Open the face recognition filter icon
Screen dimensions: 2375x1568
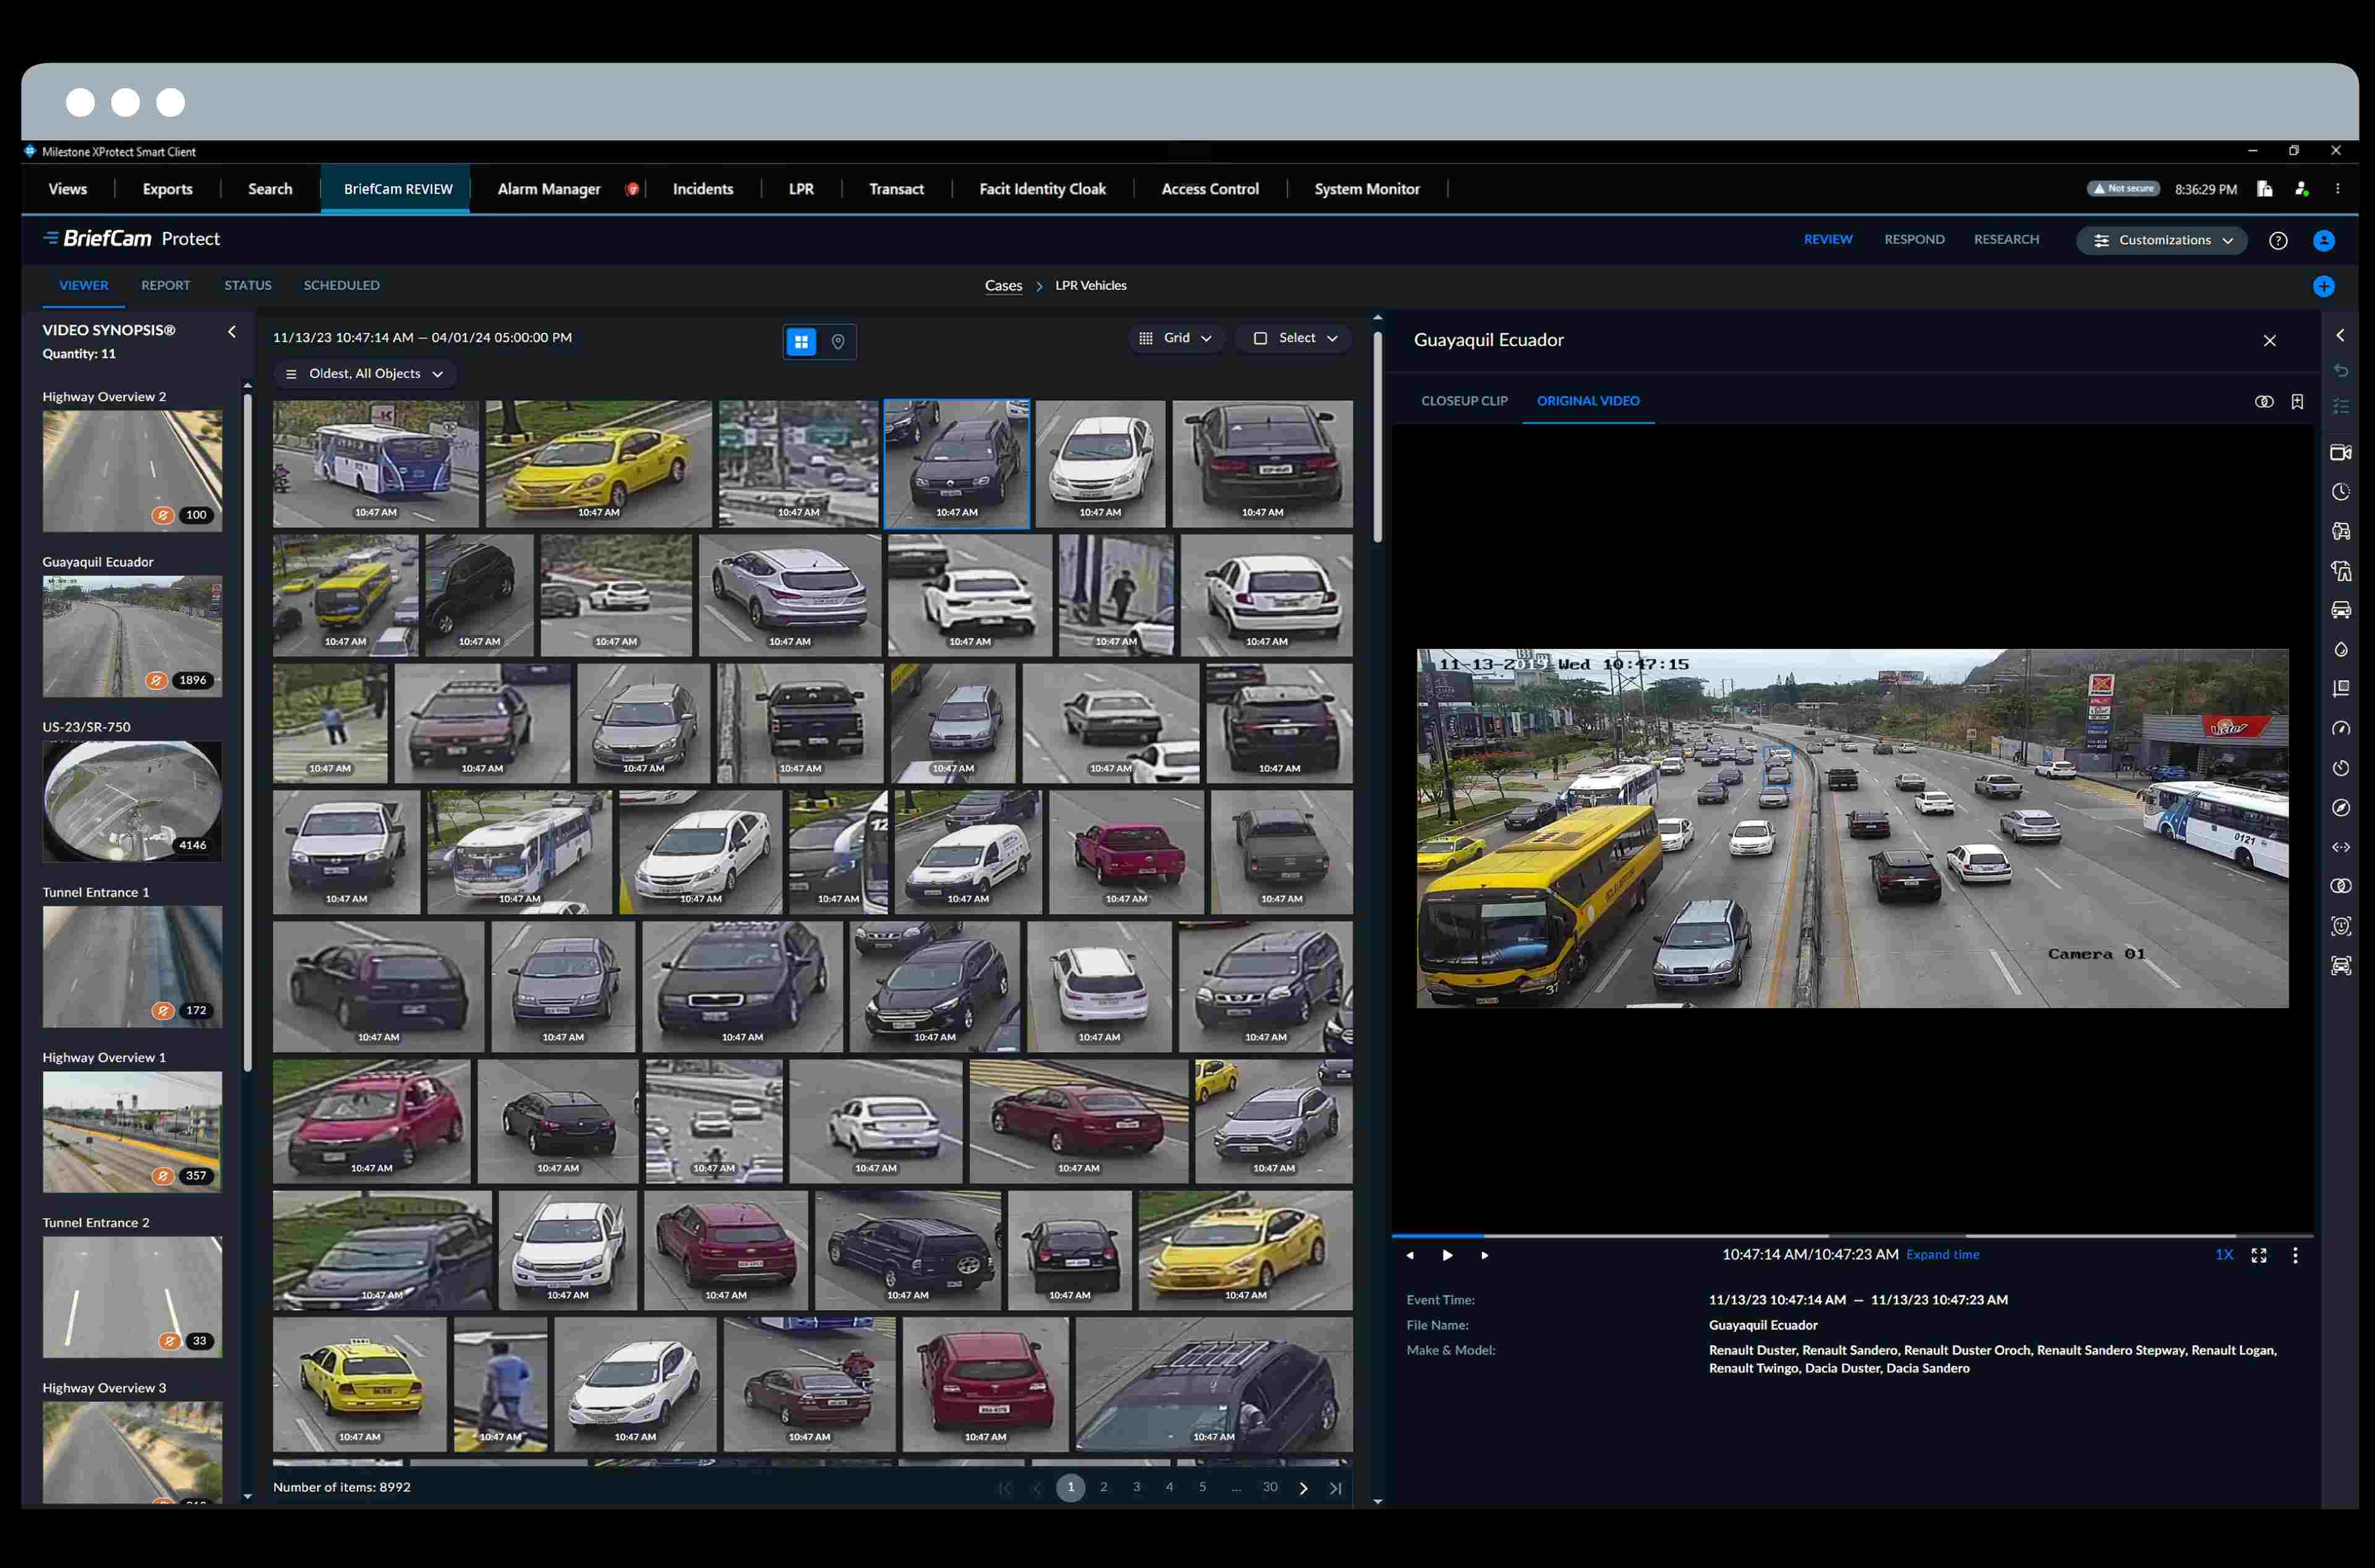[x=2340, y=926]
